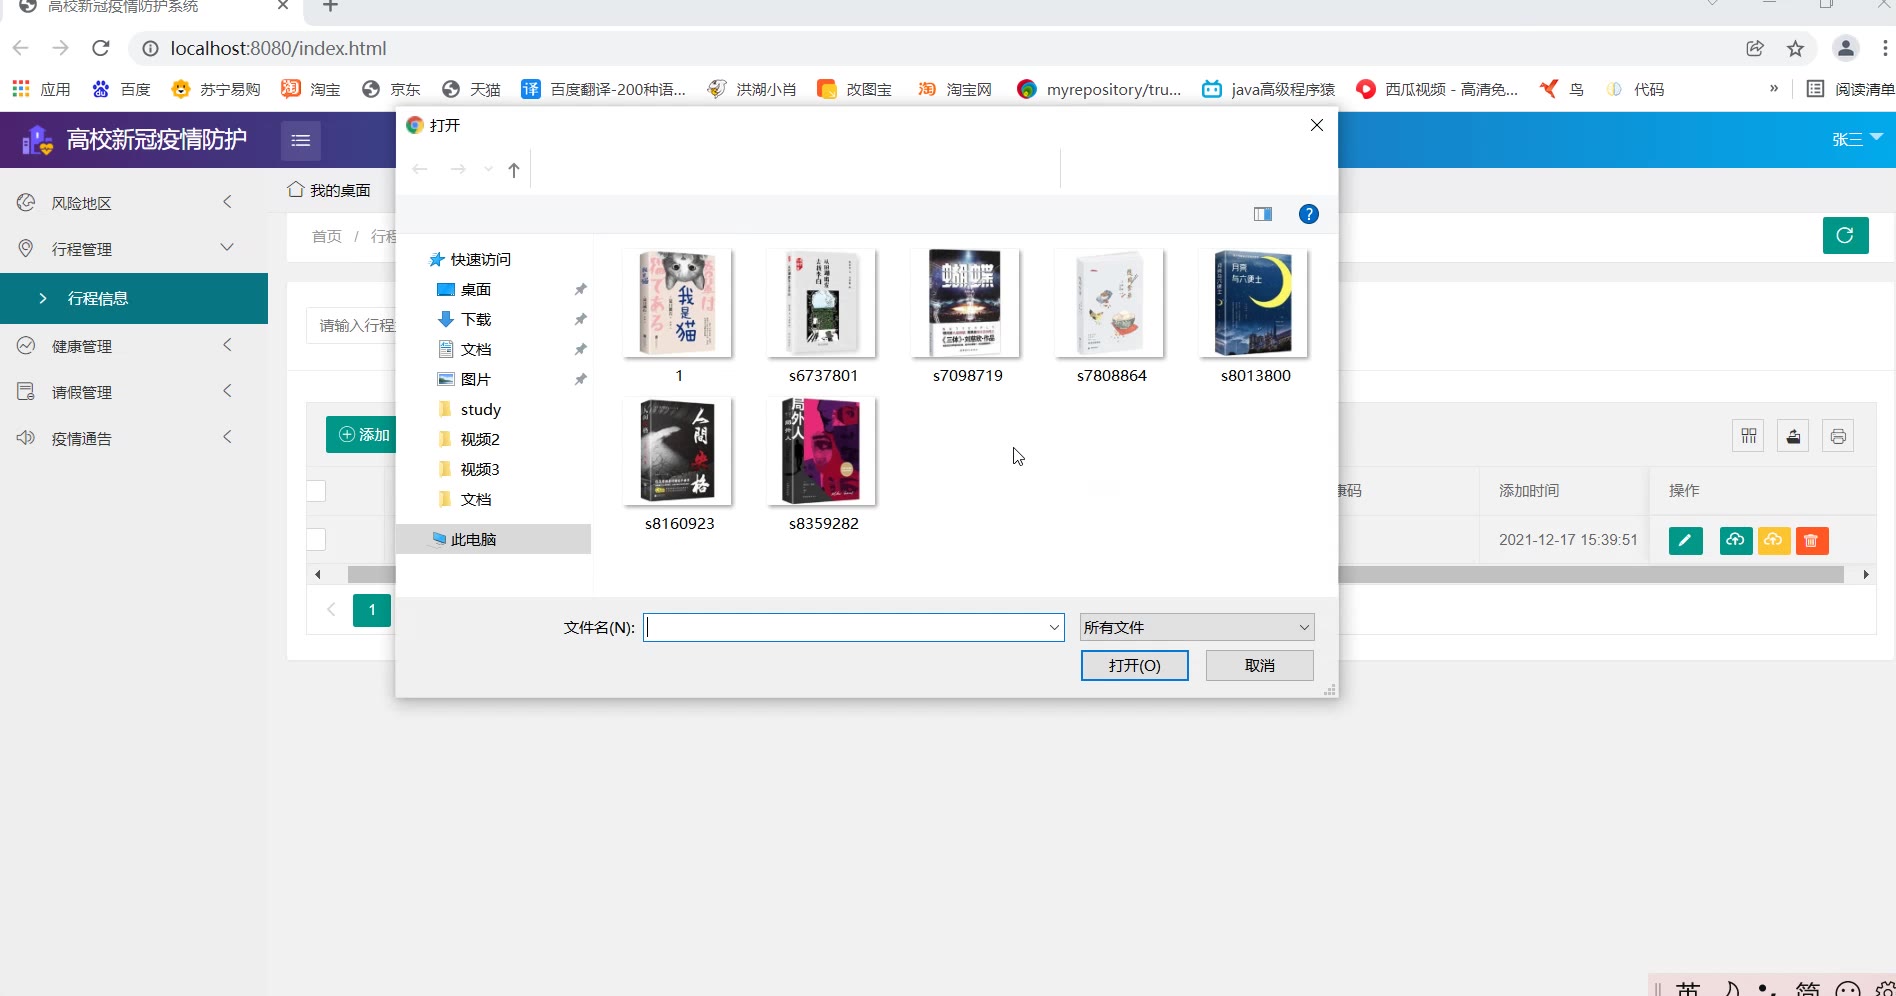Open the JD bookmark
This screenshot has height=996, width=1896.
[391, 89]
